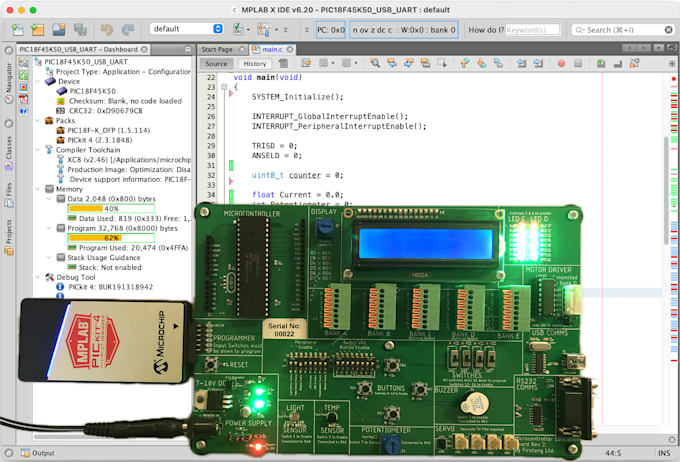Click the Next Bookmark icon
The width and height of the screenshot is (680, 462).
(481, 63)
